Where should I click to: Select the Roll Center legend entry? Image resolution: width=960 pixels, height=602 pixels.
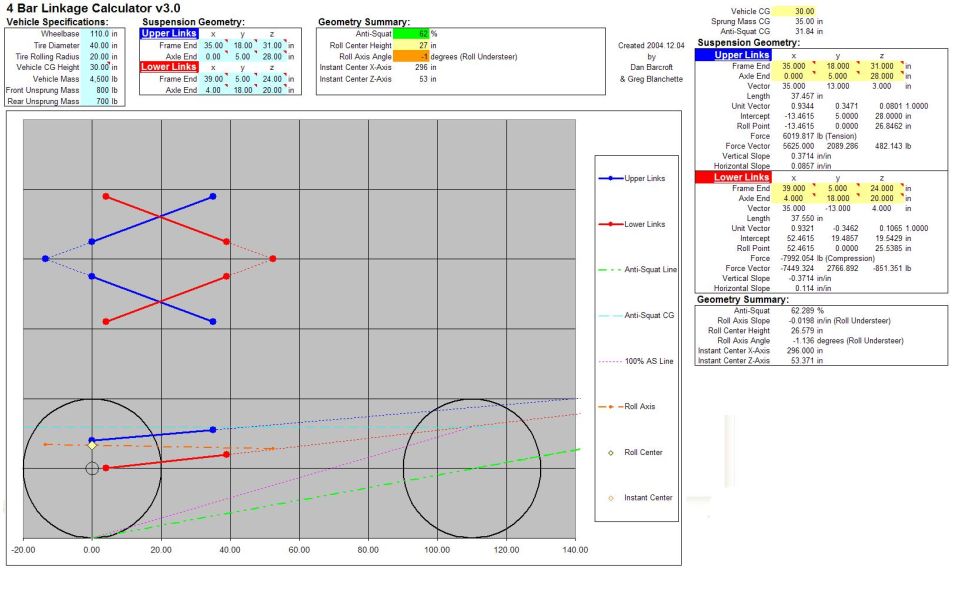click(x=634, y=453)
